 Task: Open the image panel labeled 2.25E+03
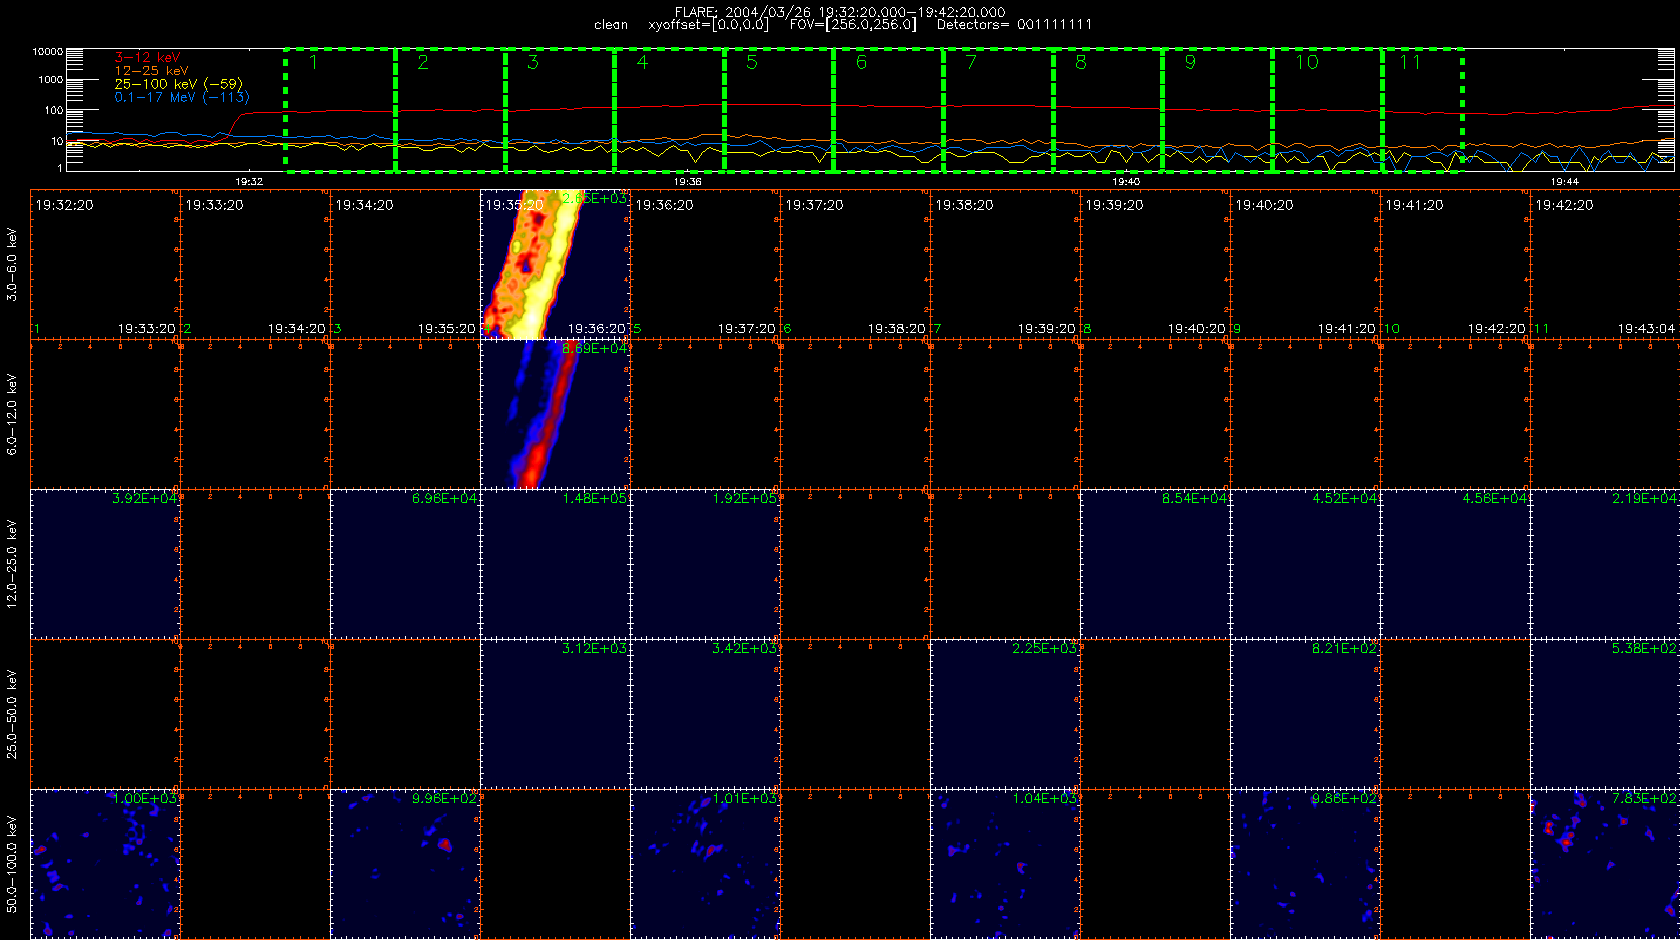click(x=1005, y=714)
